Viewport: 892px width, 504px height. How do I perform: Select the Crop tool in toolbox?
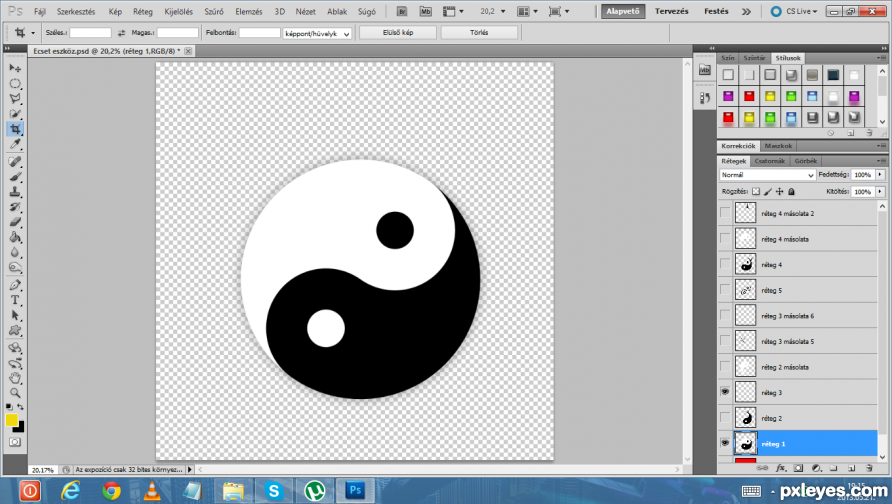(15, 129)
